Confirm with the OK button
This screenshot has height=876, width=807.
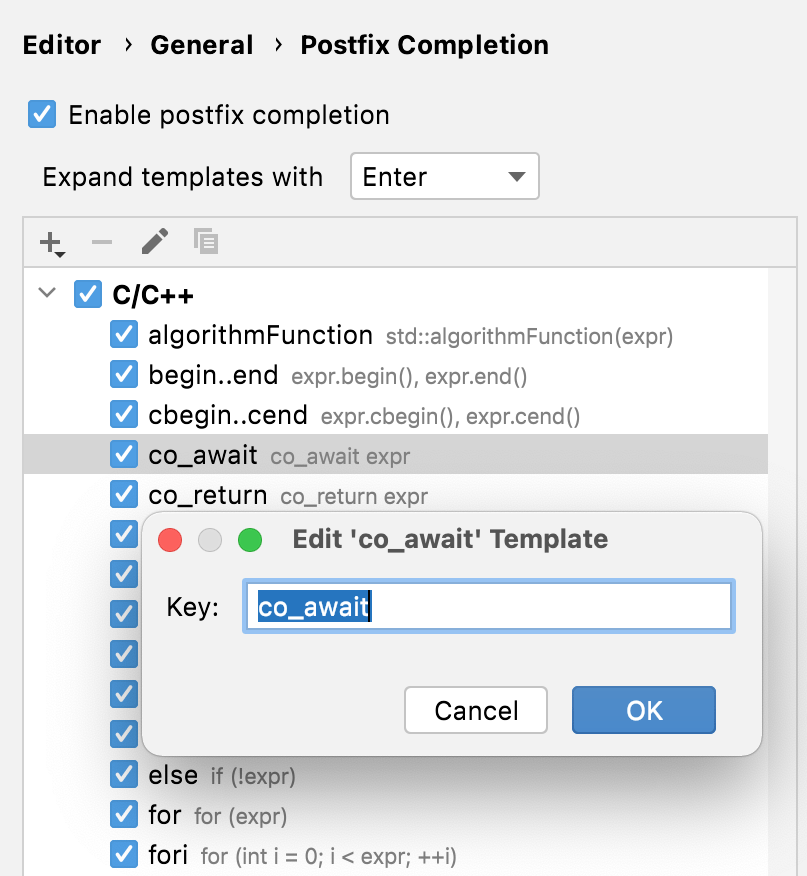(643, 710)
